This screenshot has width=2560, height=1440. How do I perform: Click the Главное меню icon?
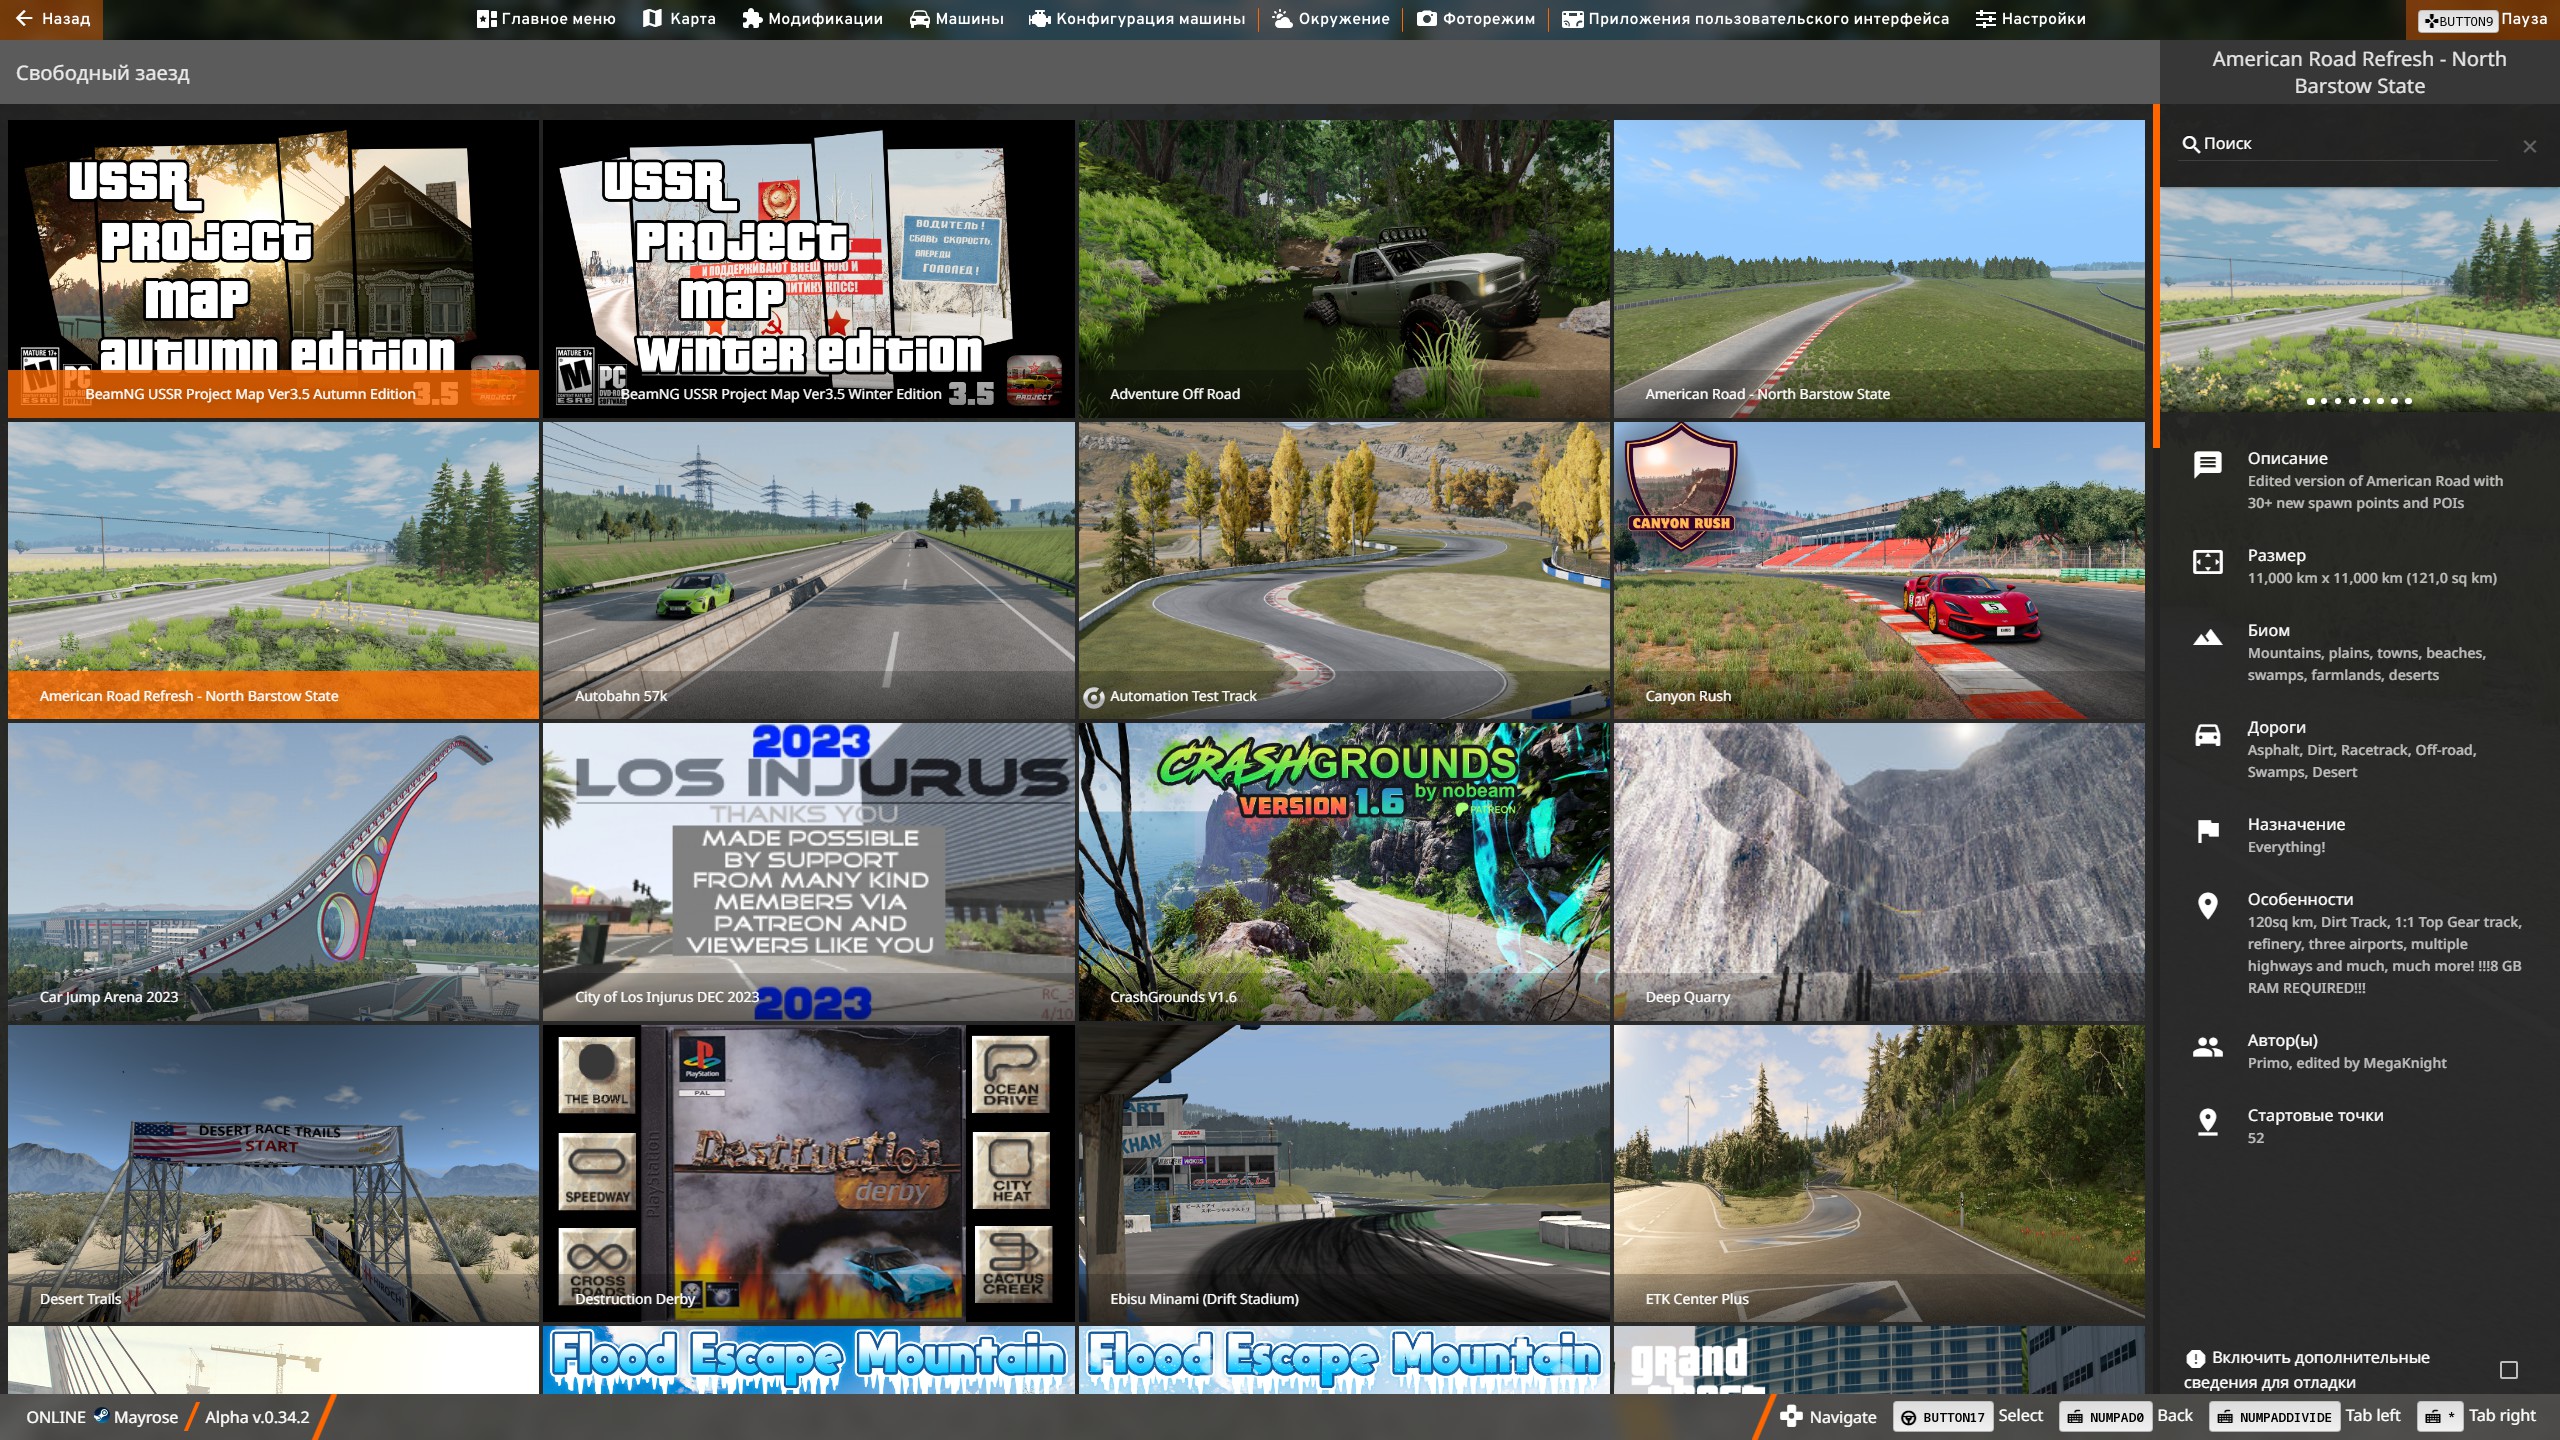pyautogui.click(x=486, y=19)
